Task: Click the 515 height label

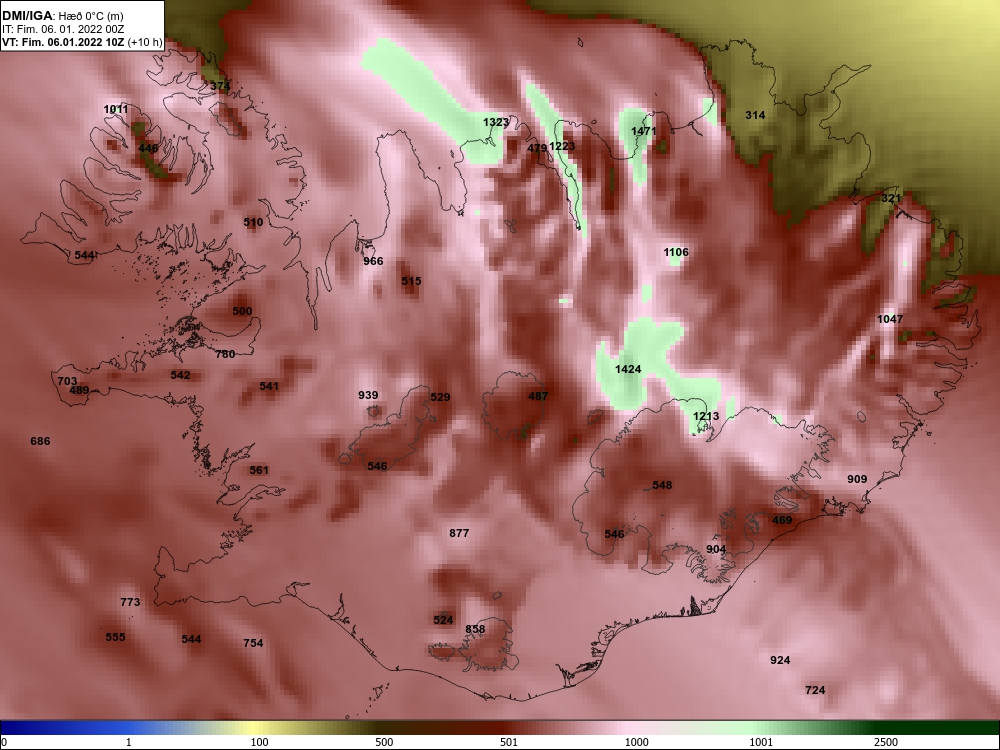Action: tap(411, 281)
